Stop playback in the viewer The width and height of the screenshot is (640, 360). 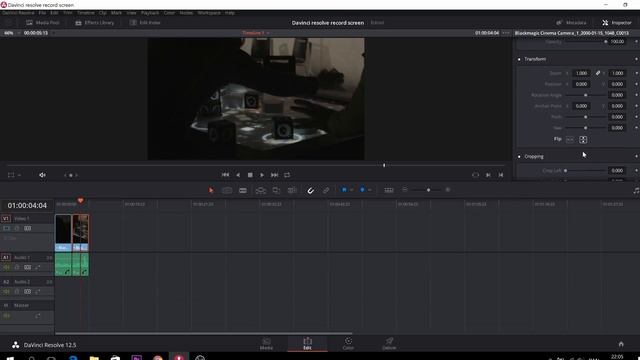[x=250, y=175]
